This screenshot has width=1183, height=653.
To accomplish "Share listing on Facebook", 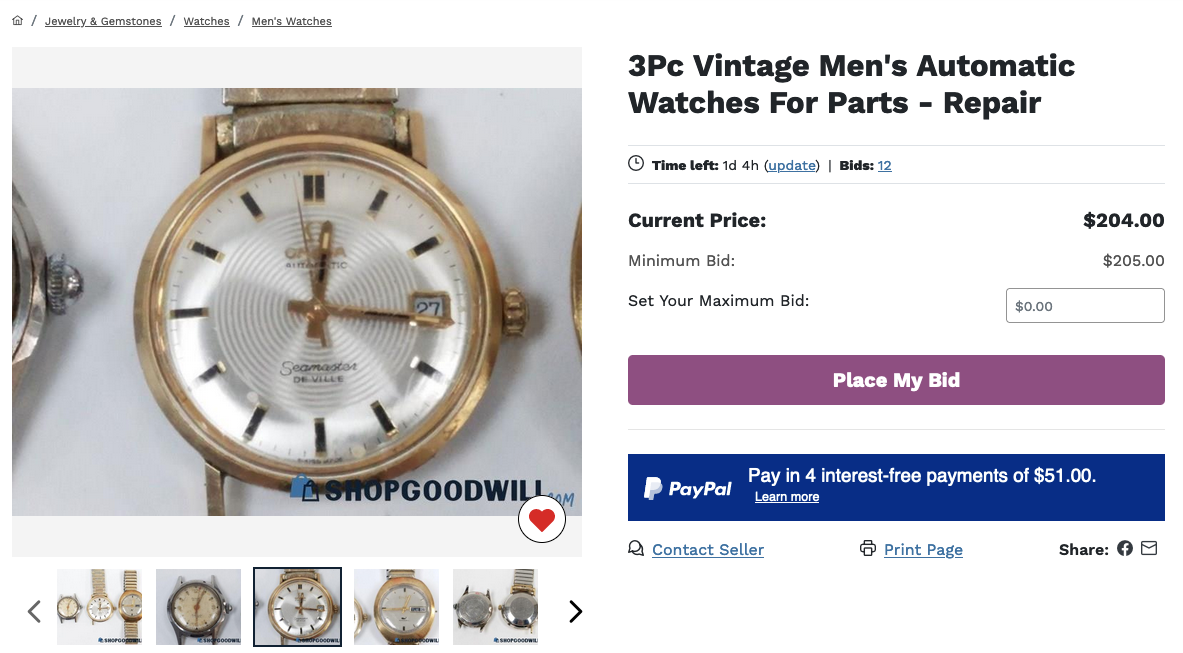I will point(1125,549).
